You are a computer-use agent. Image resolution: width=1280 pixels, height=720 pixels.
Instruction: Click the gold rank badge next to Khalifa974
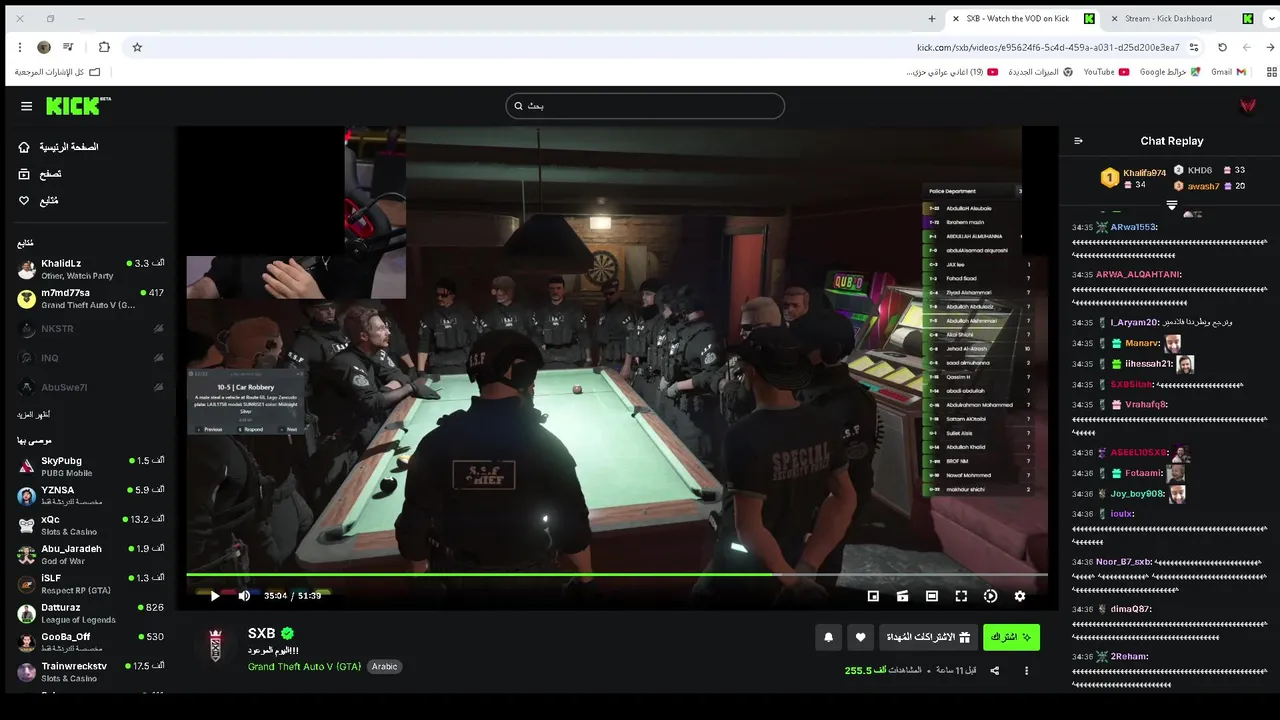click(1109, 178)
